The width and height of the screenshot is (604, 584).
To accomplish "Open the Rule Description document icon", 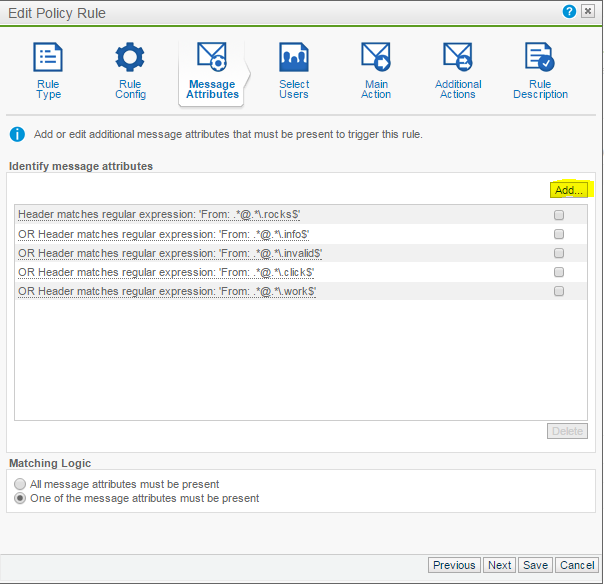I will 540,58.
